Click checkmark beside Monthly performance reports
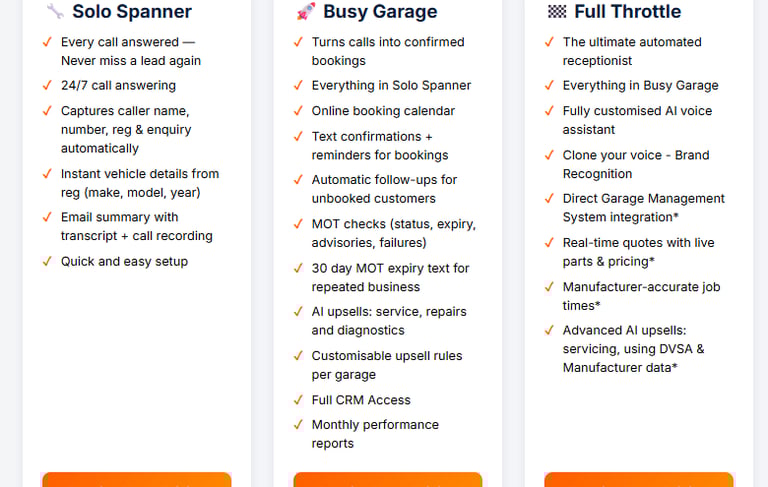The image size is (768, 487). click(x=298, y=424)
